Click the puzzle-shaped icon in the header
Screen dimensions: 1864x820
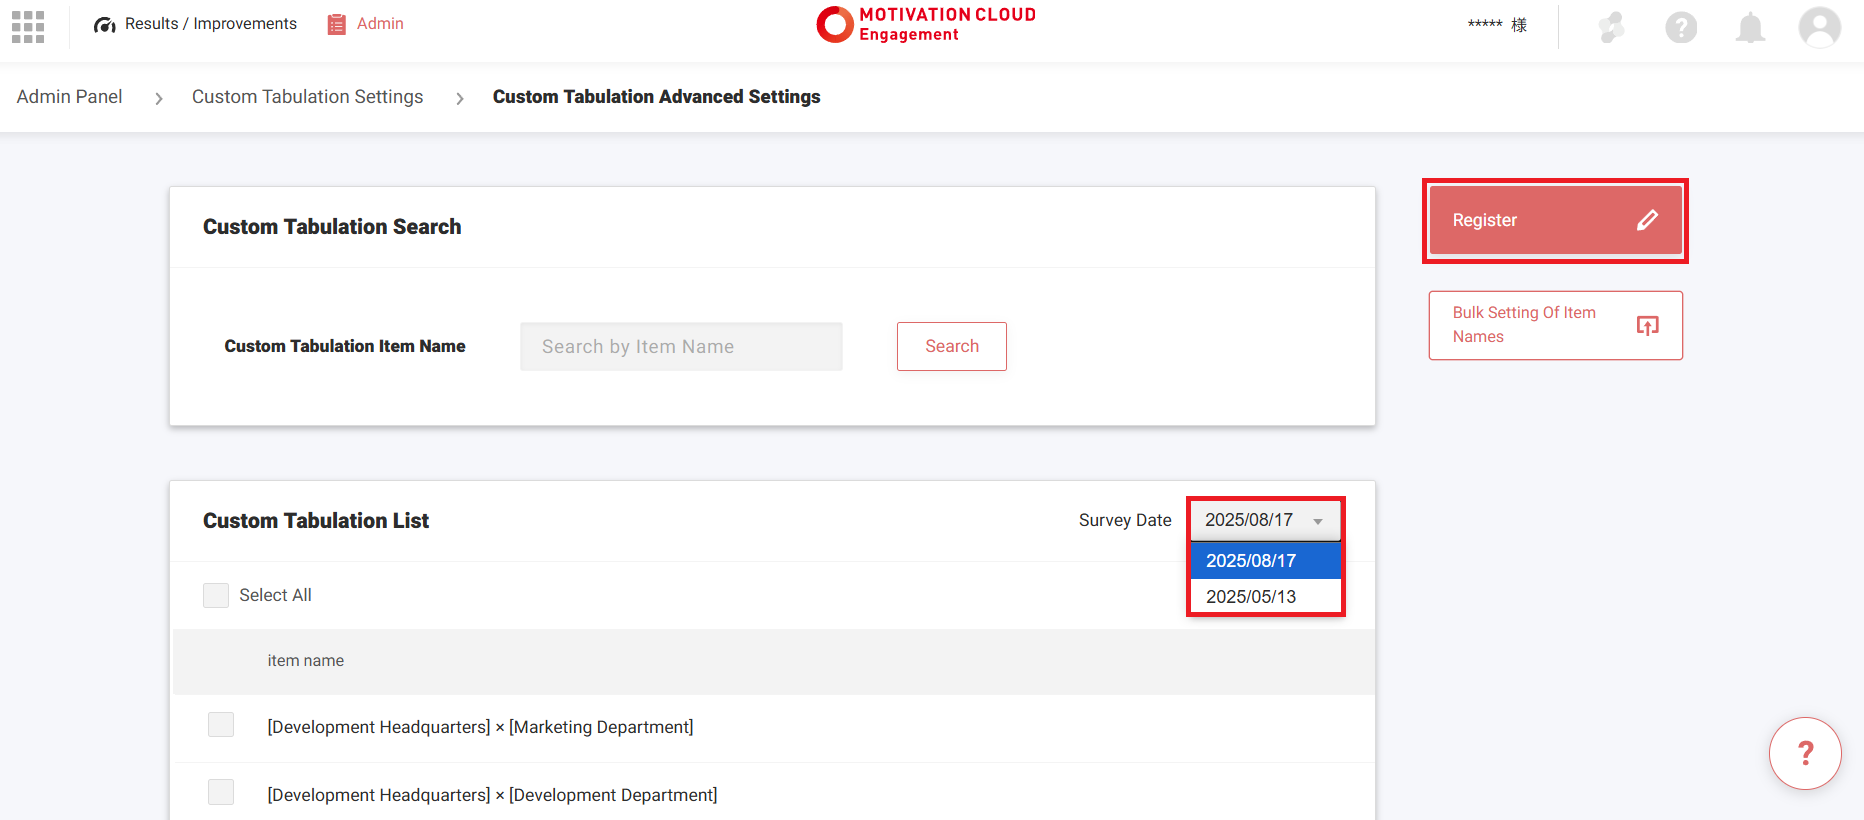point(1611,27)
